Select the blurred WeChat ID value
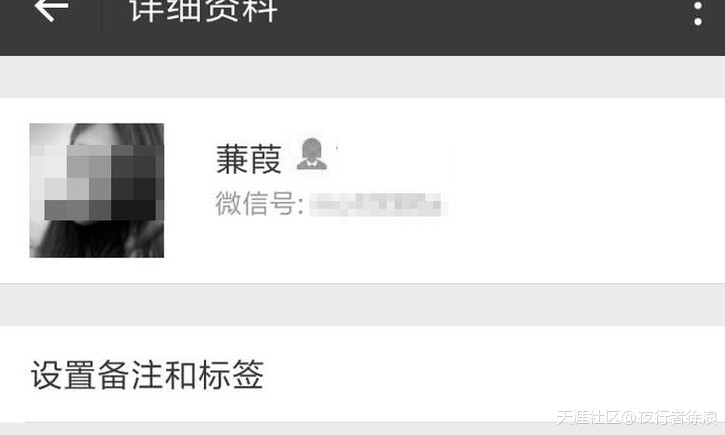The width and height of the screenshot is (725, 435). coord(378,205)
